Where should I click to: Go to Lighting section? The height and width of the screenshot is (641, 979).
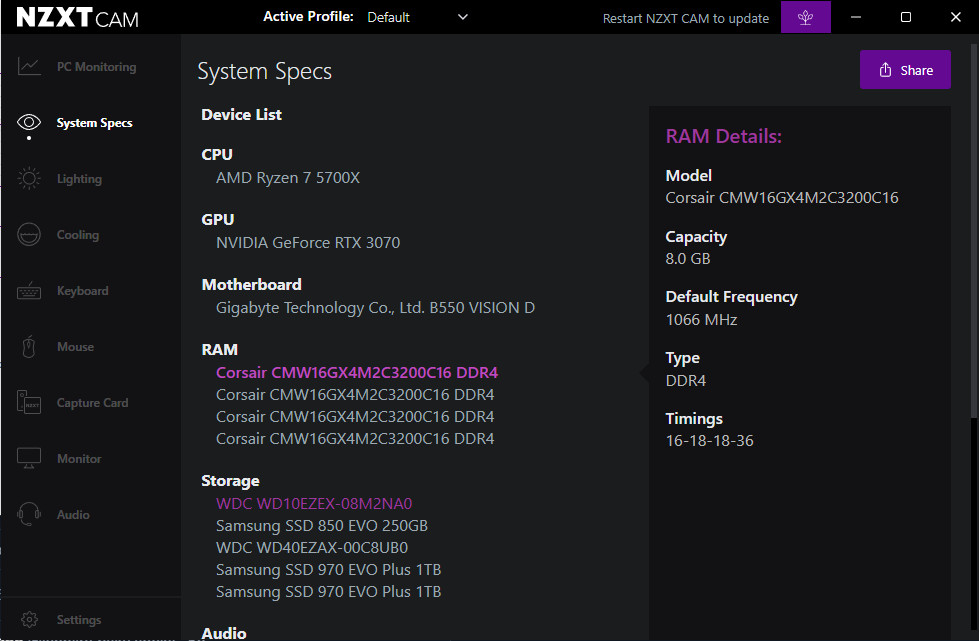coord(79,179)
